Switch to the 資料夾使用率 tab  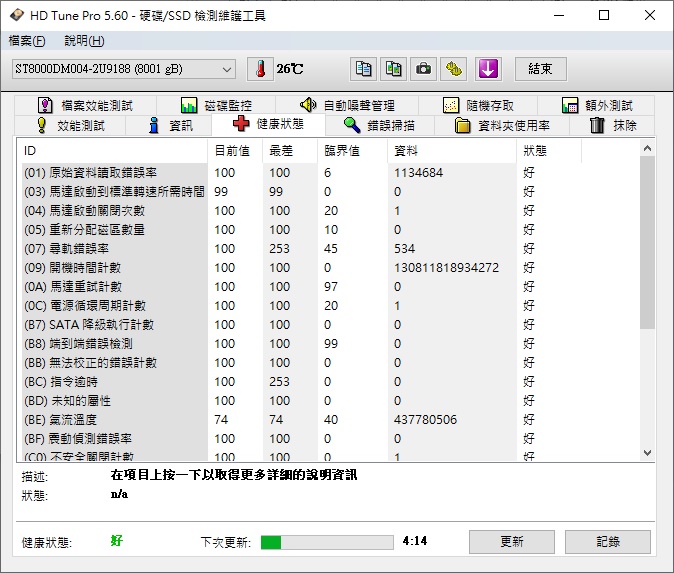(x=502, y=126)
